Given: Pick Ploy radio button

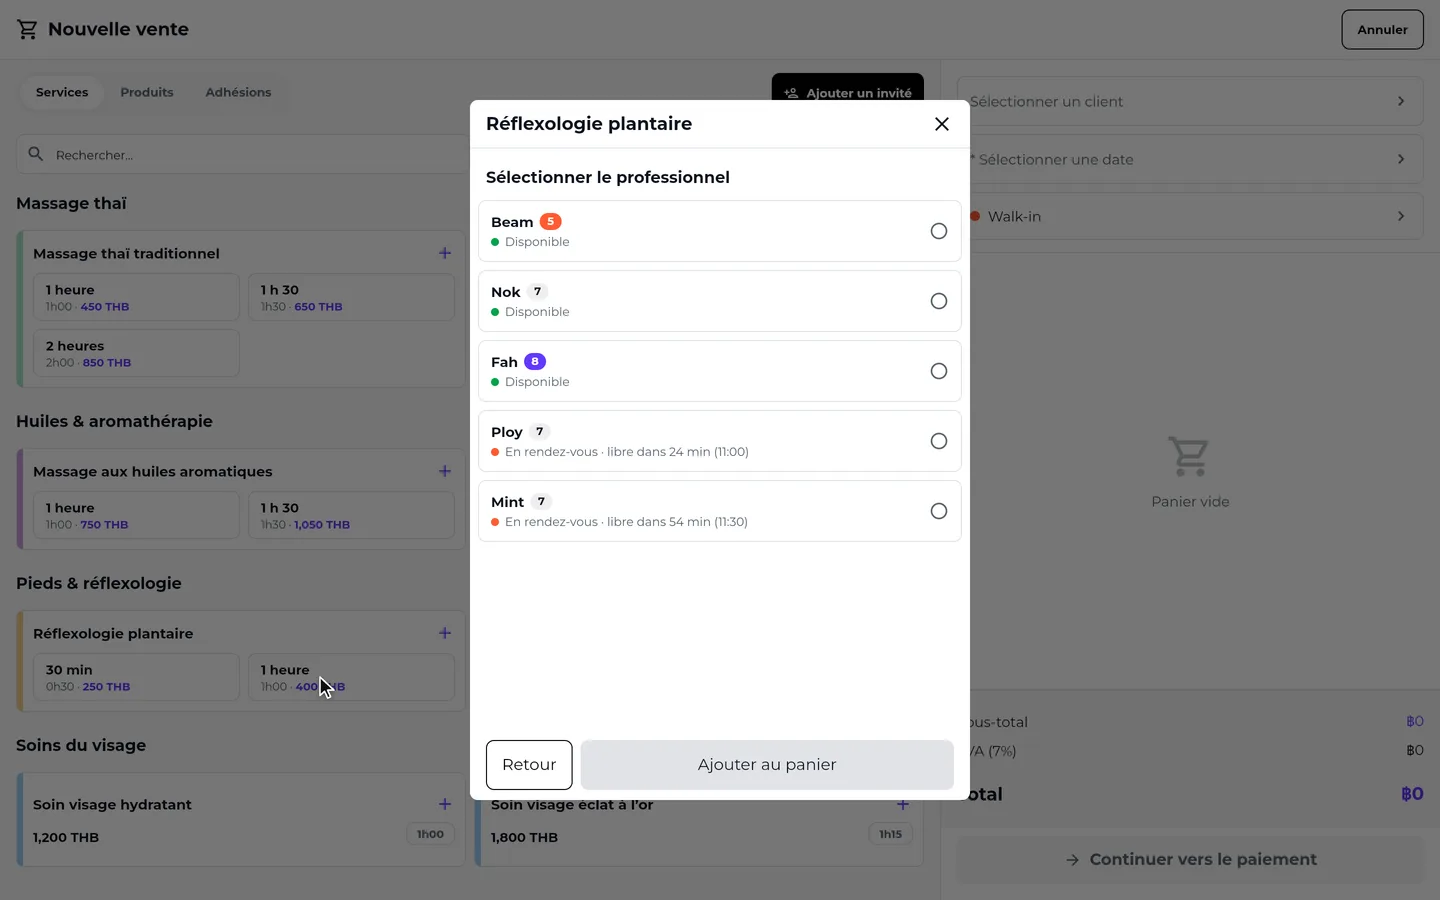Looking at the screenshot, I should pos(938,441).
